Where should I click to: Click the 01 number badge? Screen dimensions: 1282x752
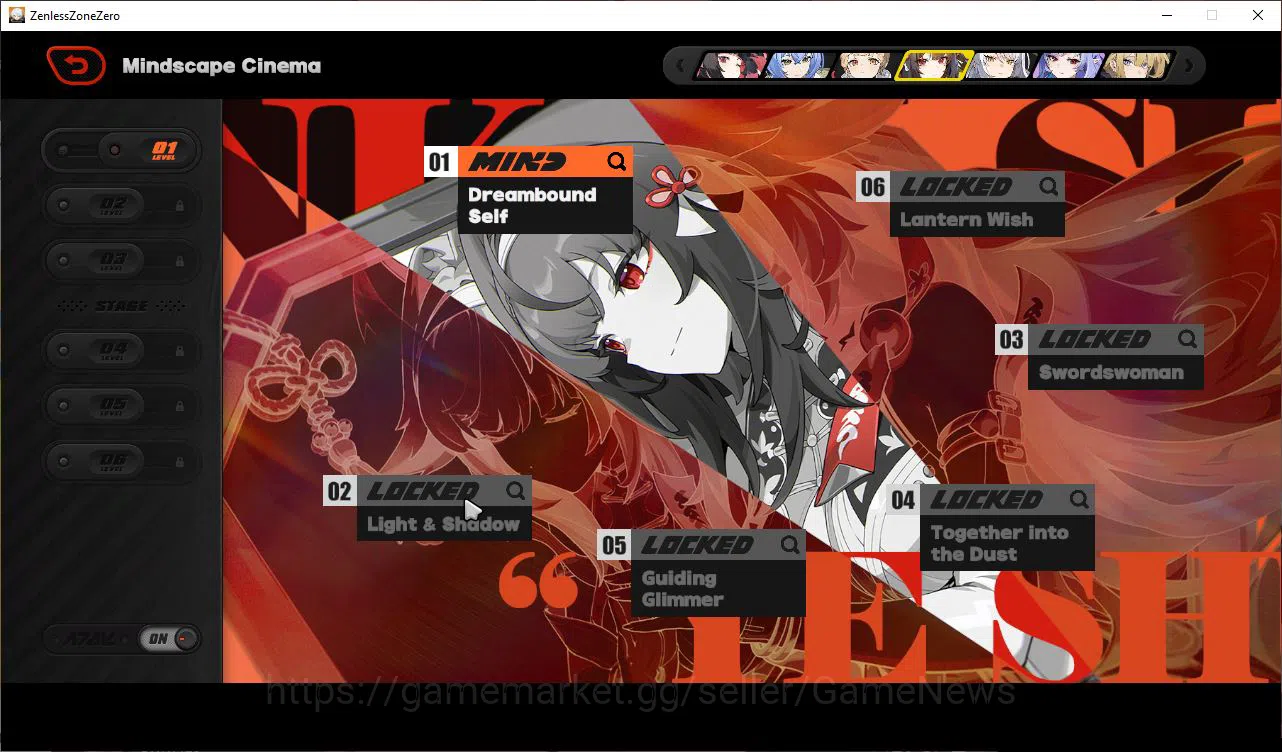point(440,162)
